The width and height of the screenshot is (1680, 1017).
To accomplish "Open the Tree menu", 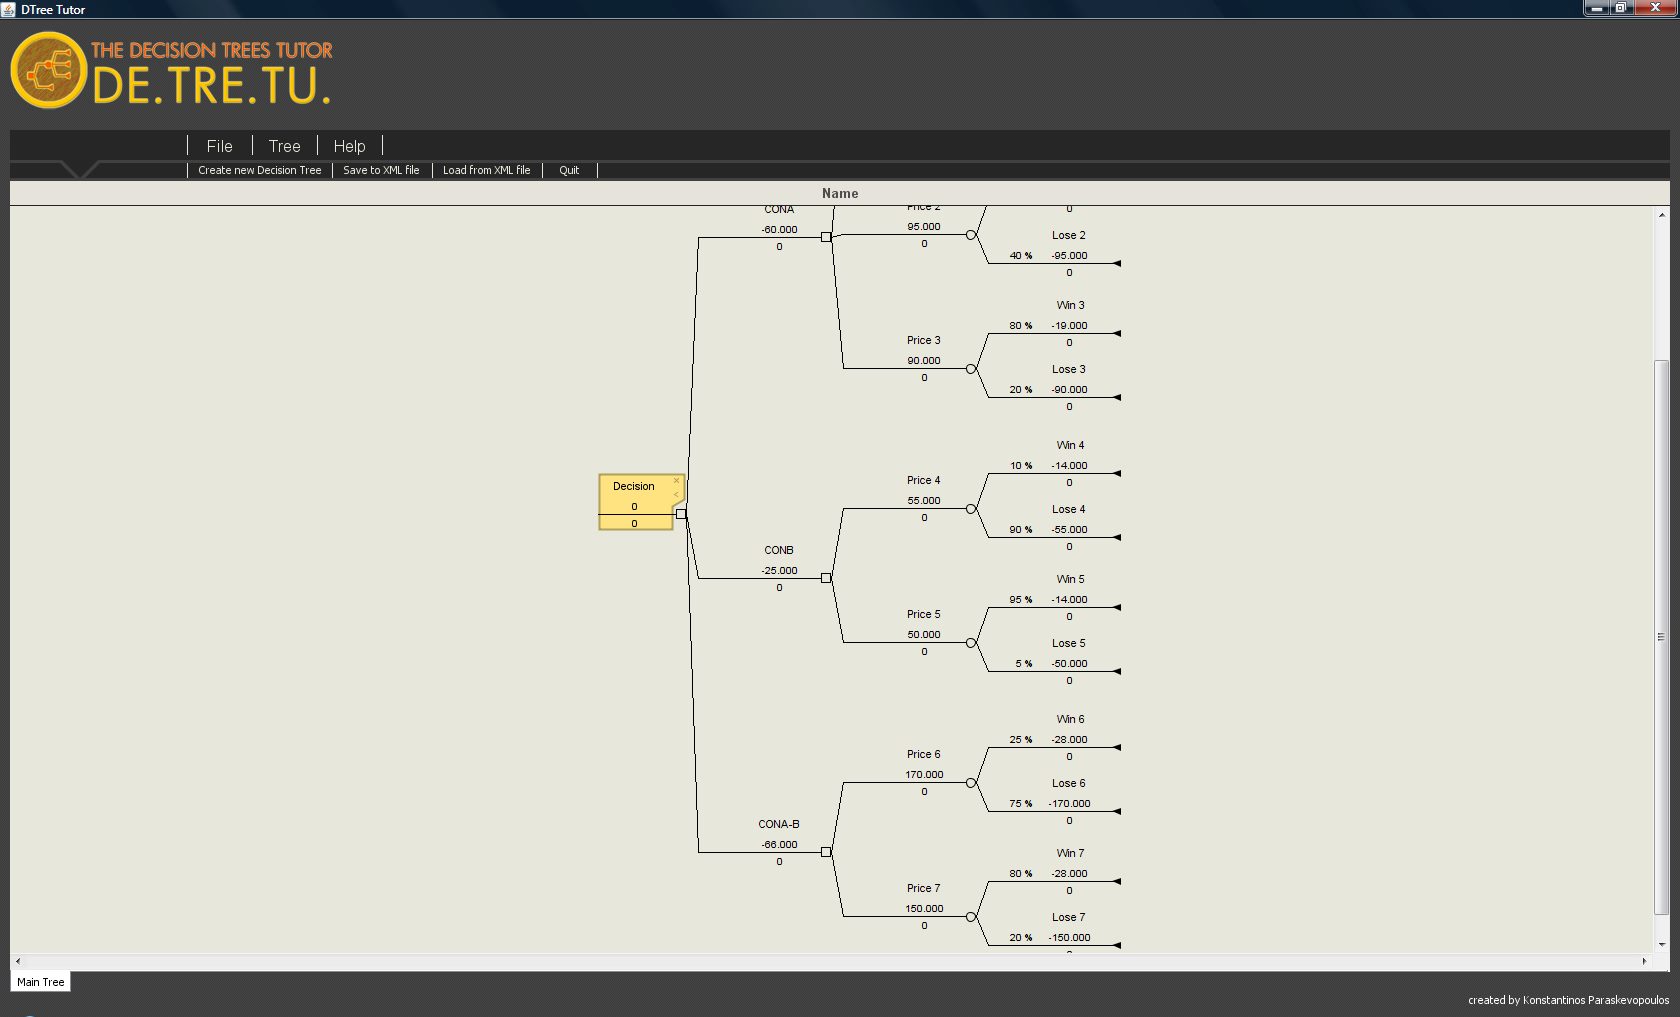I will pos(284,146).
